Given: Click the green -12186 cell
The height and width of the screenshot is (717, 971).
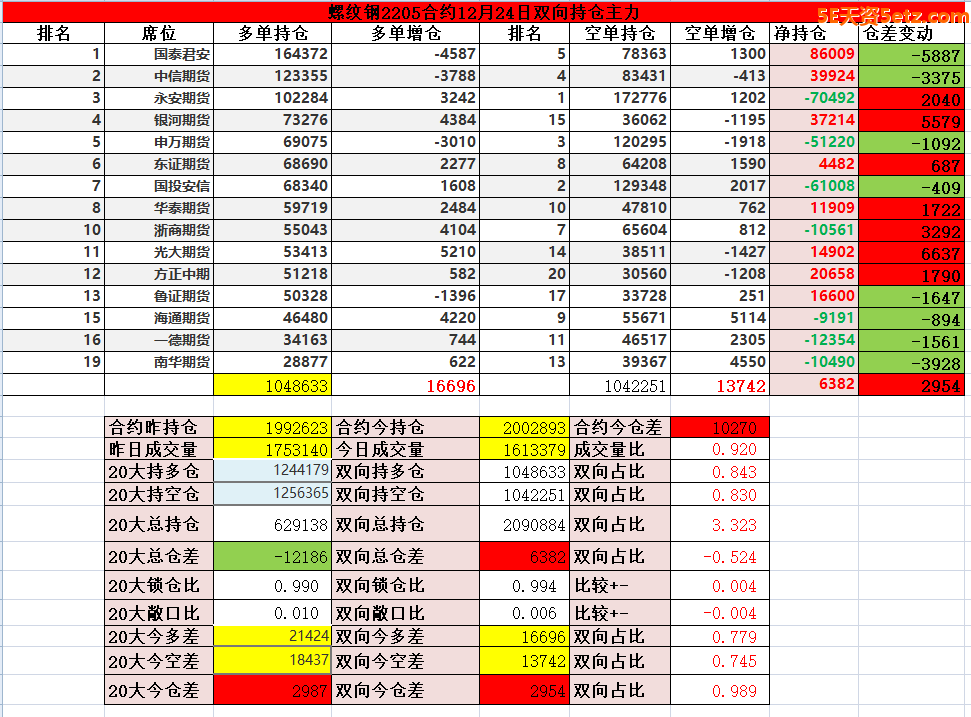Looking at the screenshot, I should [x=272, y=556].
